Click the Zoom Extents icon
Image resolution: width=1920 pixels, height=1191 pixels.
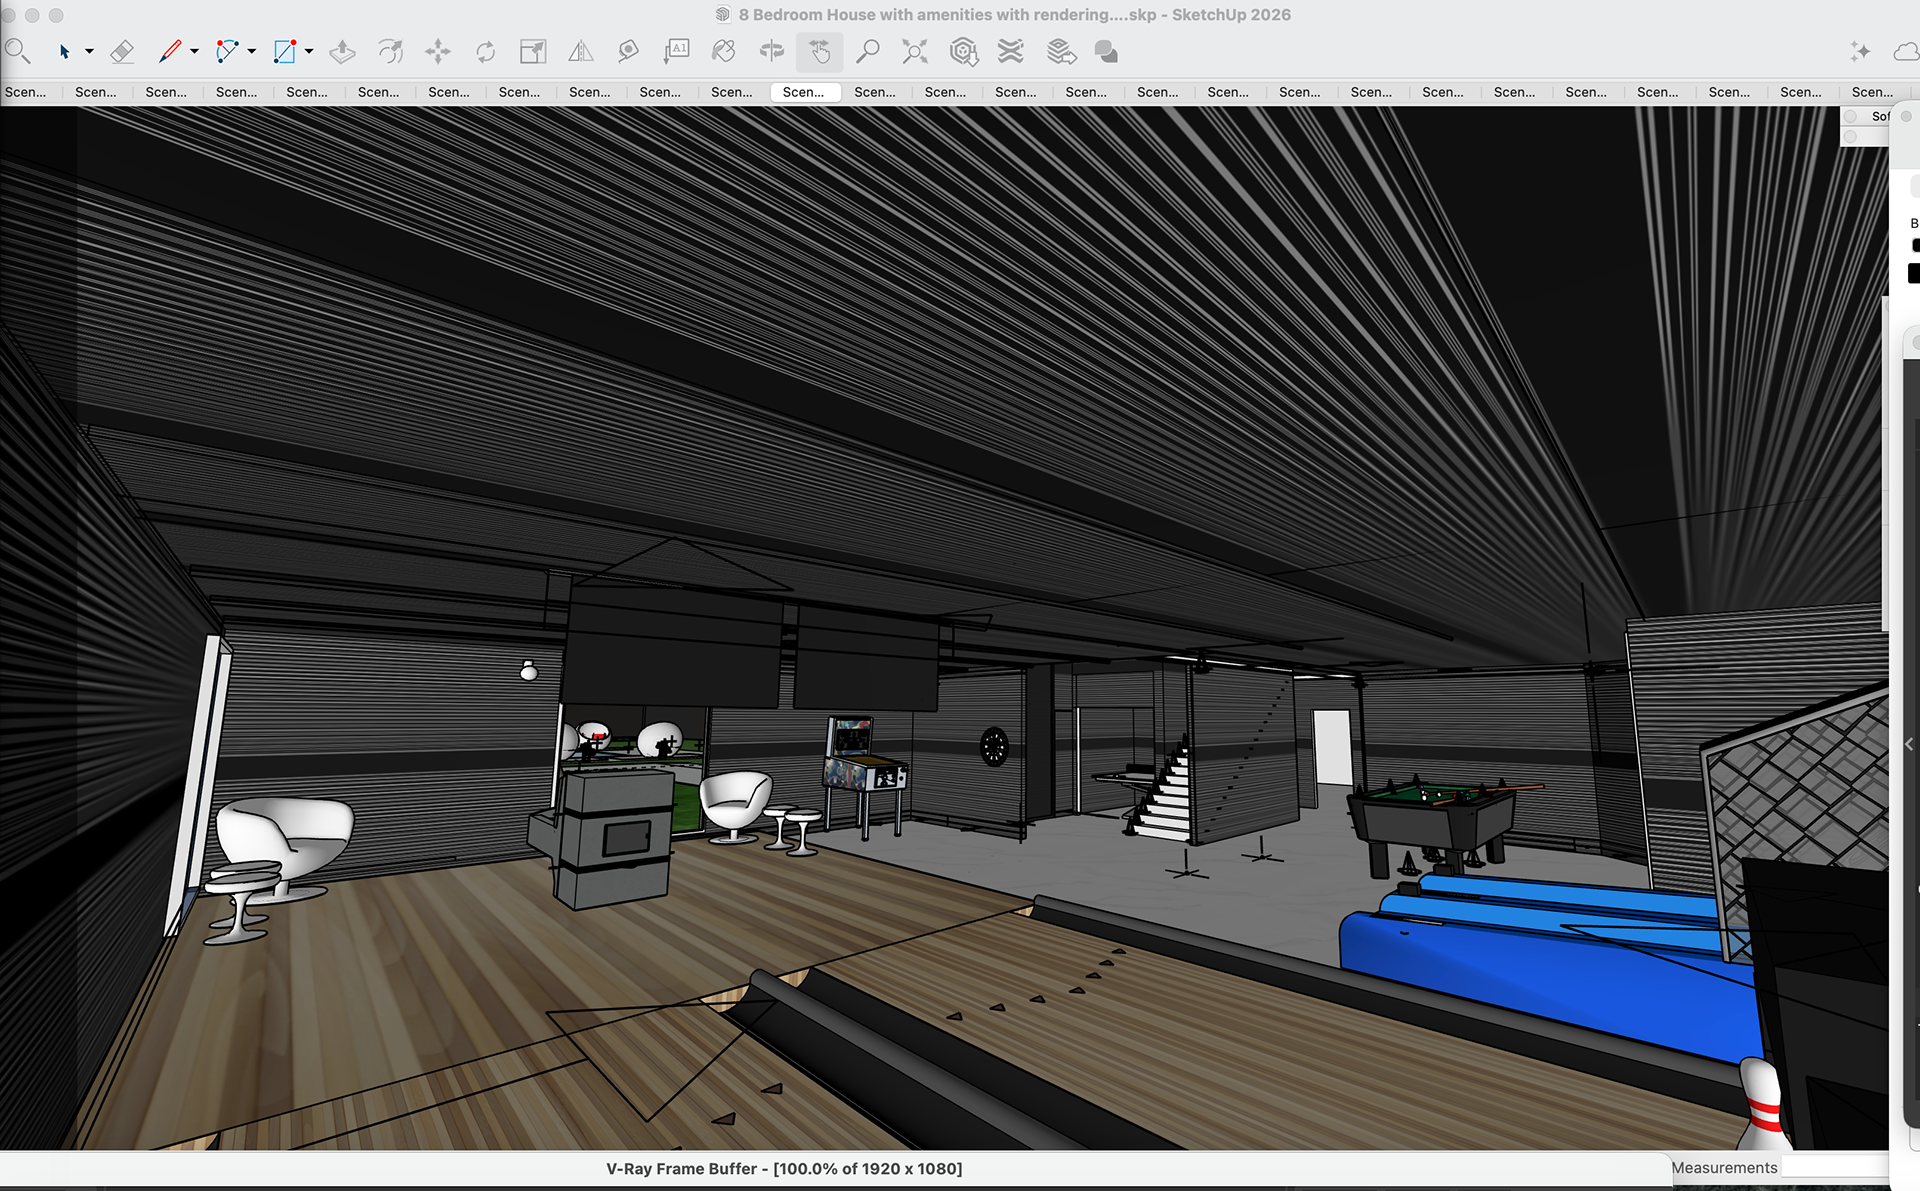[915, 51]
